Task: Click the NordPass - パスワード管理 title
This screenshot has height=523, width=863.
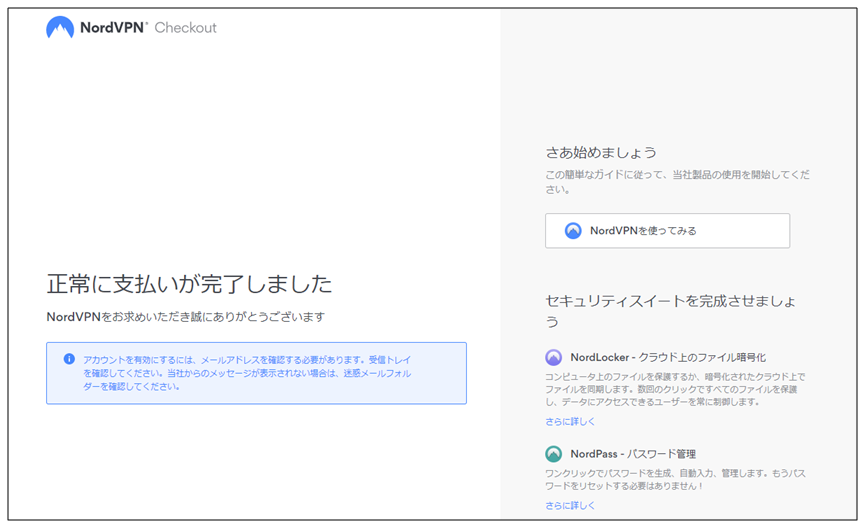Action: click(x=633, y=454)
